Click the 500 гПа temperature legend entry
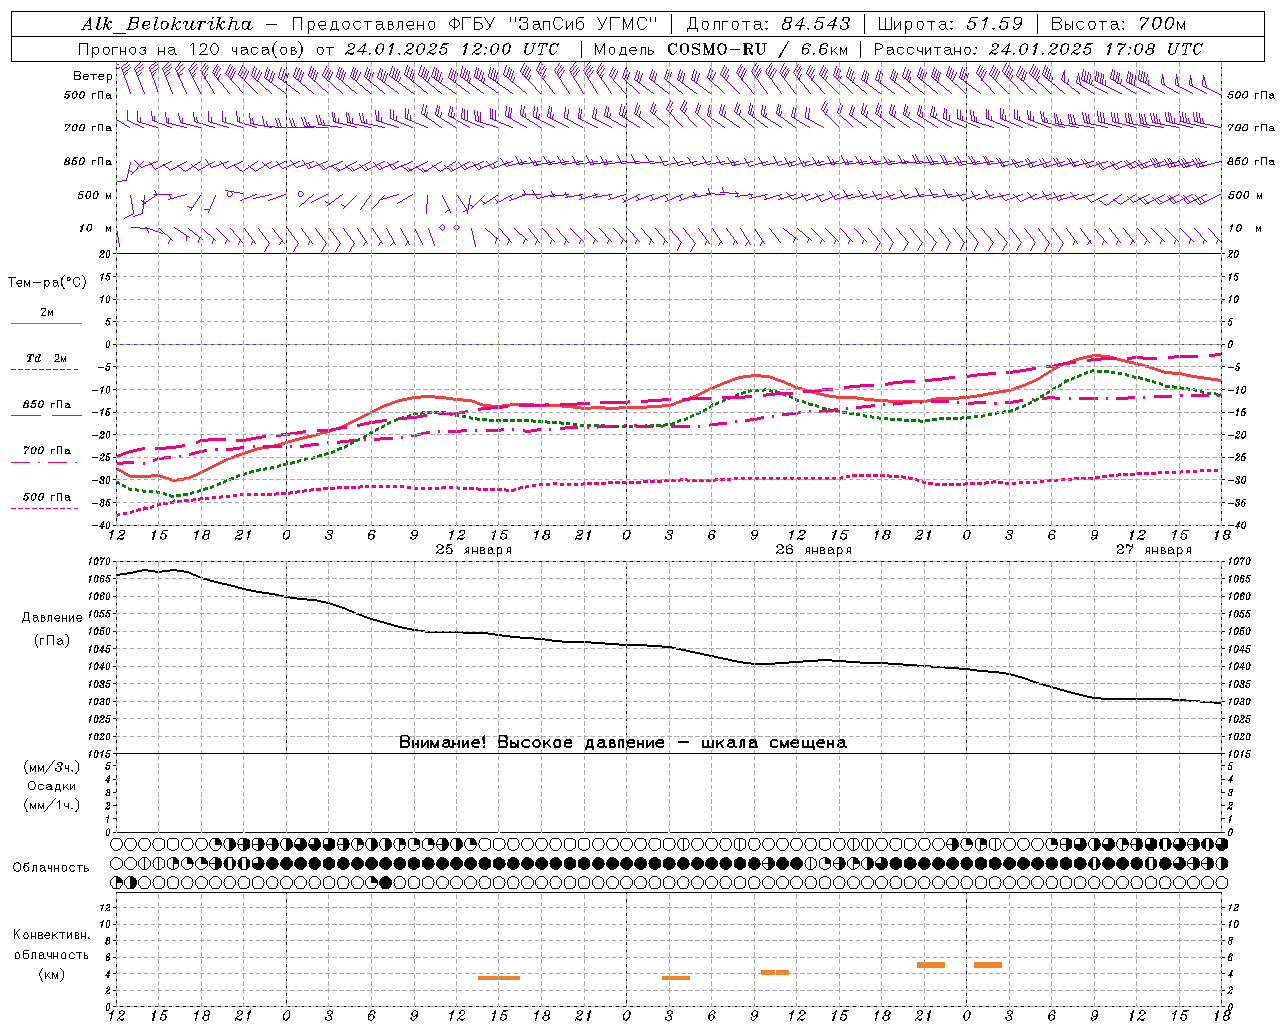Viewport: 1280px width, 1024px height. click(x=46, y=497)
